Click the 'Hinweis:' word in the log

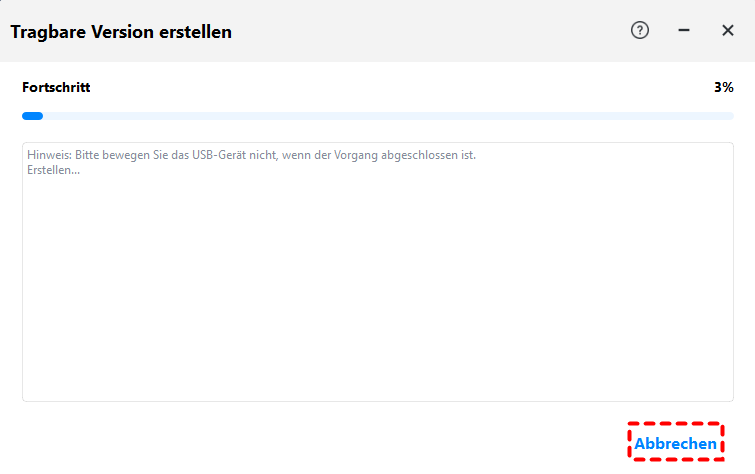(46, 156)
